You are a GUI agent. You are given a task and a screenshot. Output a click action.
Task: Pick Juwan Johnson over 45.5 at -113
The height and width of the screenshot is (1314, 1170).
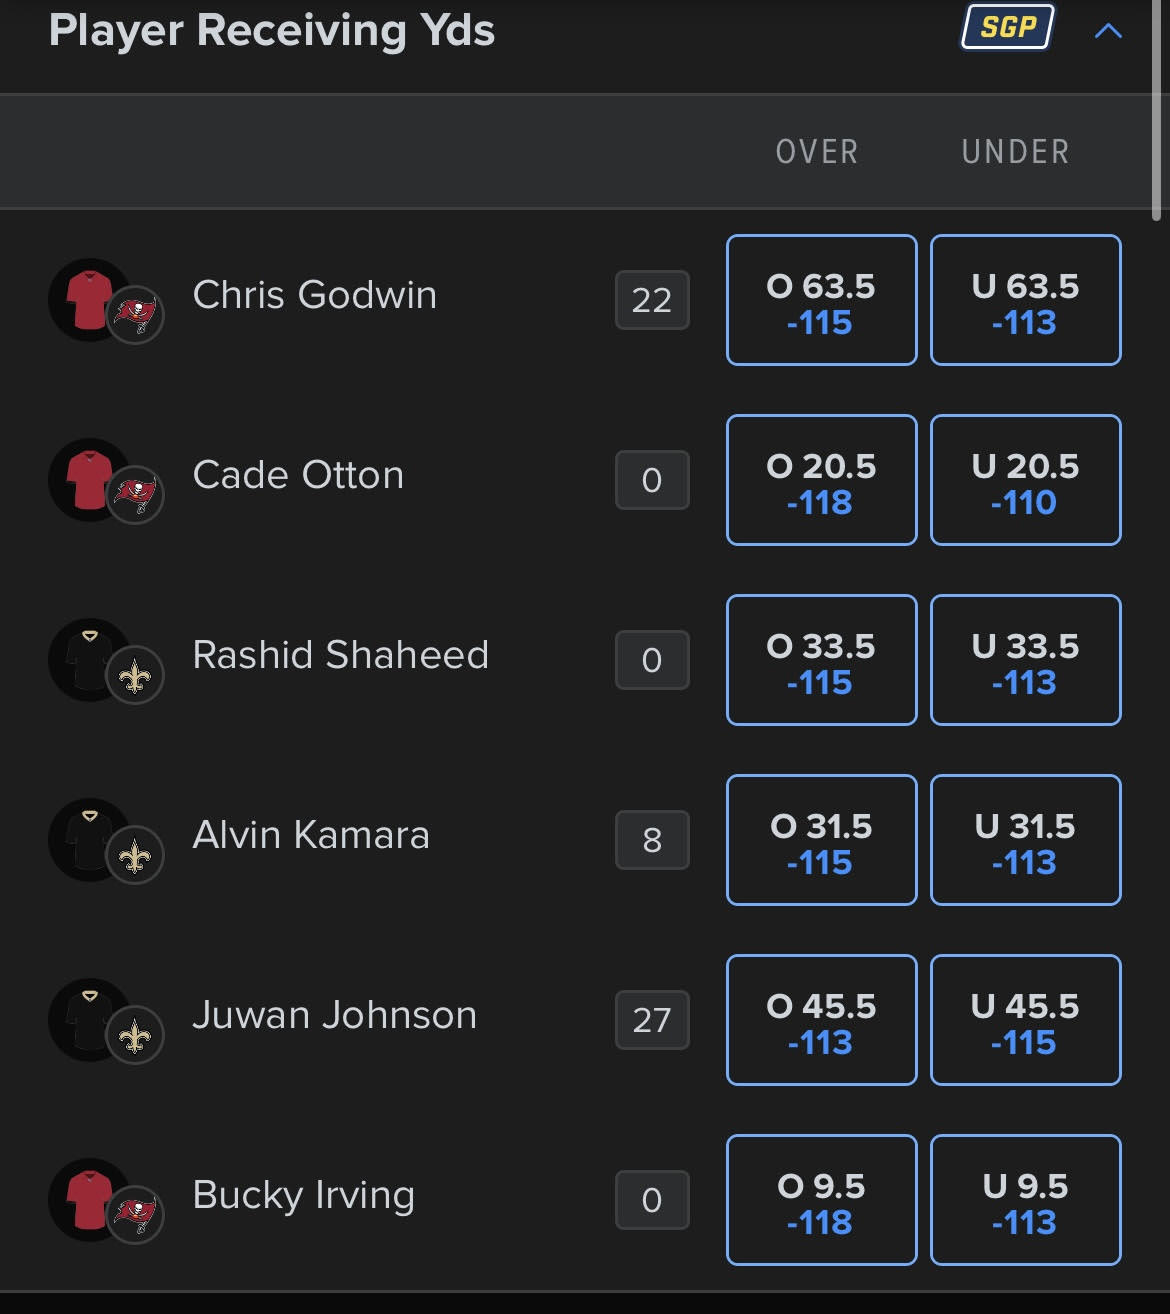(x=822, y=1020)
